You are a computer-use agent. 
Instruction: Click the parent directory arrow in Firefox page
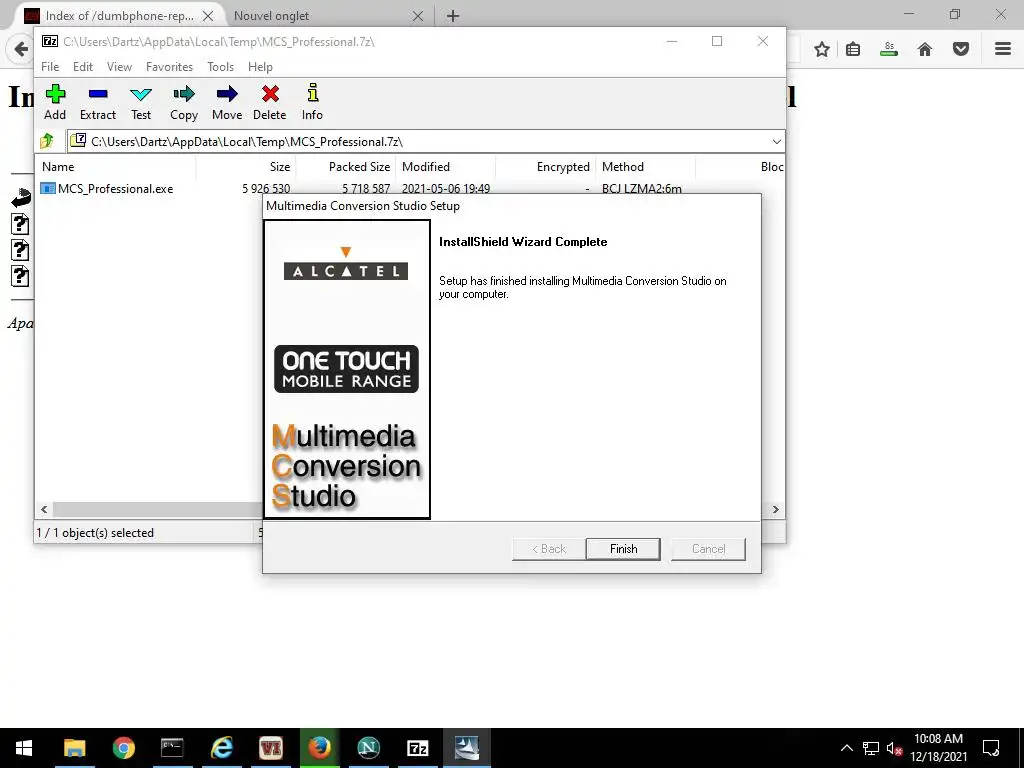click(x=21, y=197)
